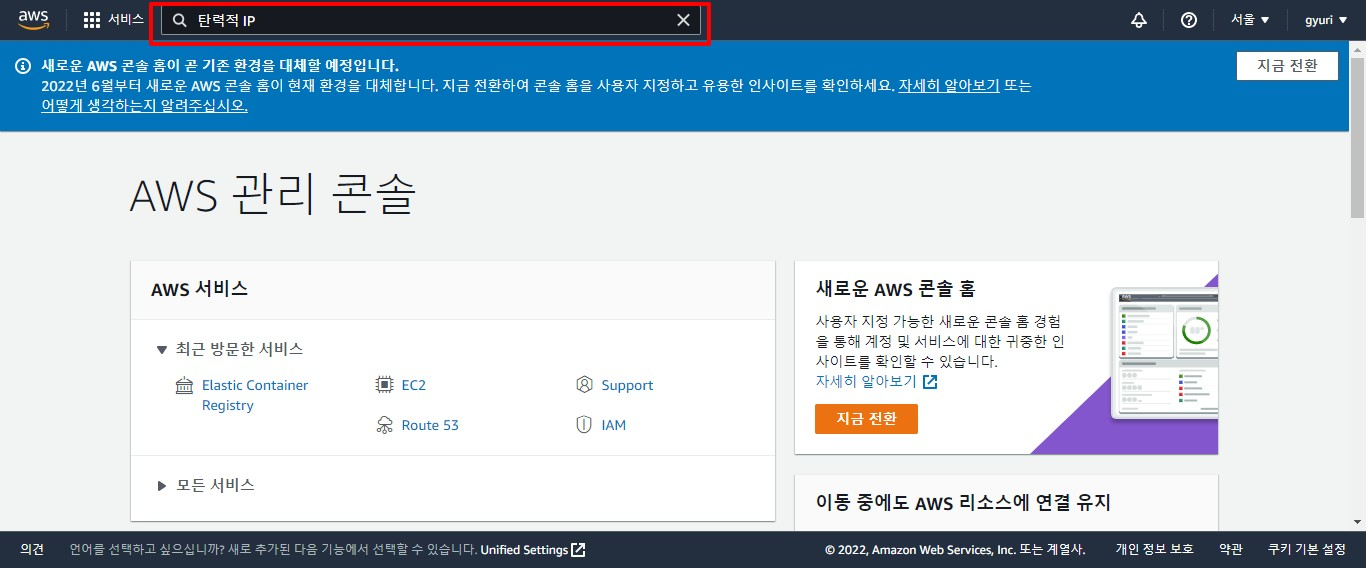Open 자세히 알아보기 link in blue banner
The image size is (1366, 568).
[949, 86]
